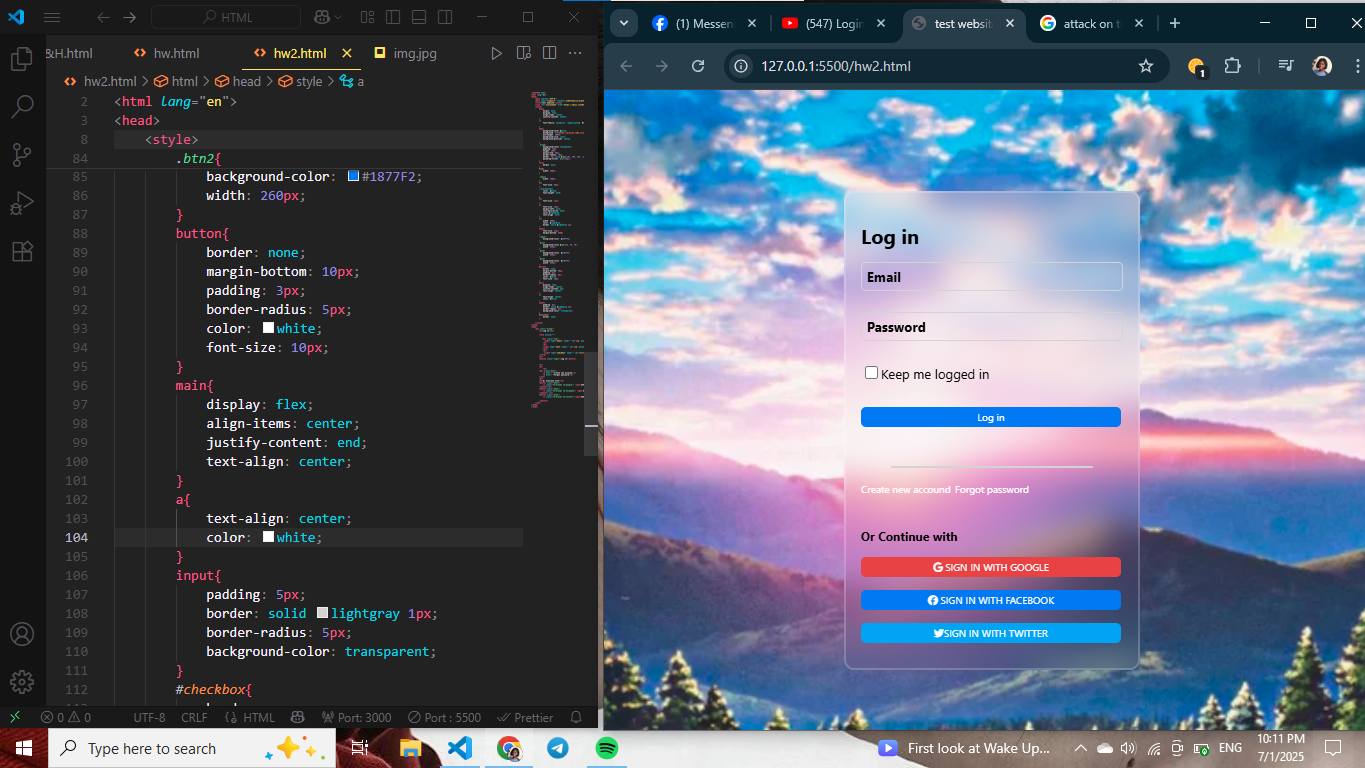This screenshot has height=768, width=1365.
Task: Click the lightgray color swatch in code
Action: [x=322, y=613]
